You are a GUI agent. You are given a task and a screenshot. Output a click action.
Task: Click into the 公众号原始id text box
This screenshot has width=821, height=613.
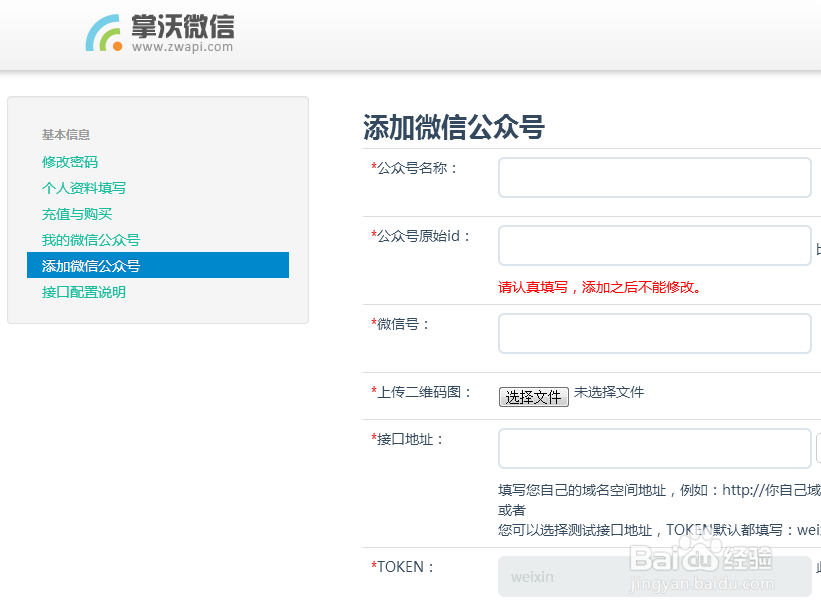[x=654, y=246]
